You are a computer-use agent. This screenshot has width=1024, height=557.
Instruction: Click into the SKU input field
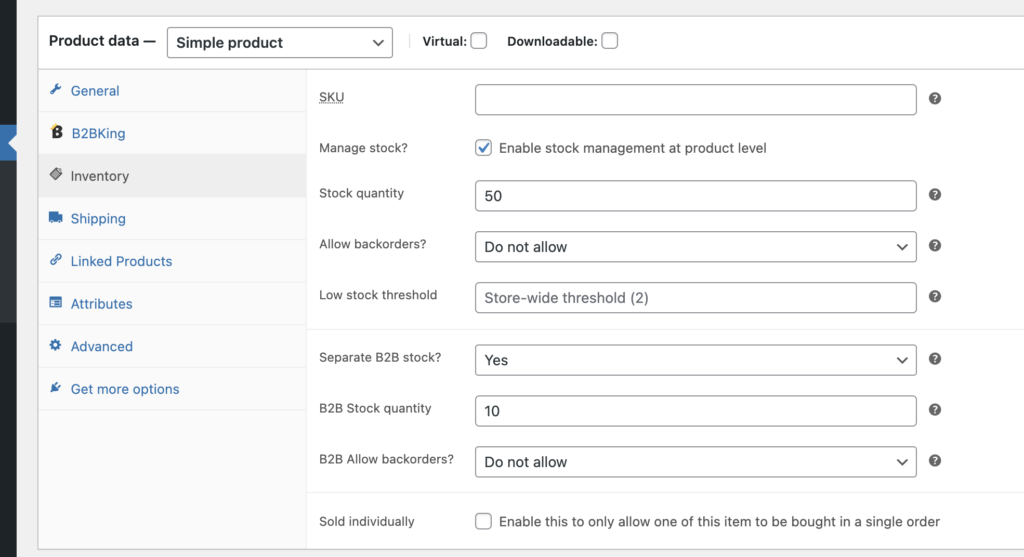tap(696, 99)
